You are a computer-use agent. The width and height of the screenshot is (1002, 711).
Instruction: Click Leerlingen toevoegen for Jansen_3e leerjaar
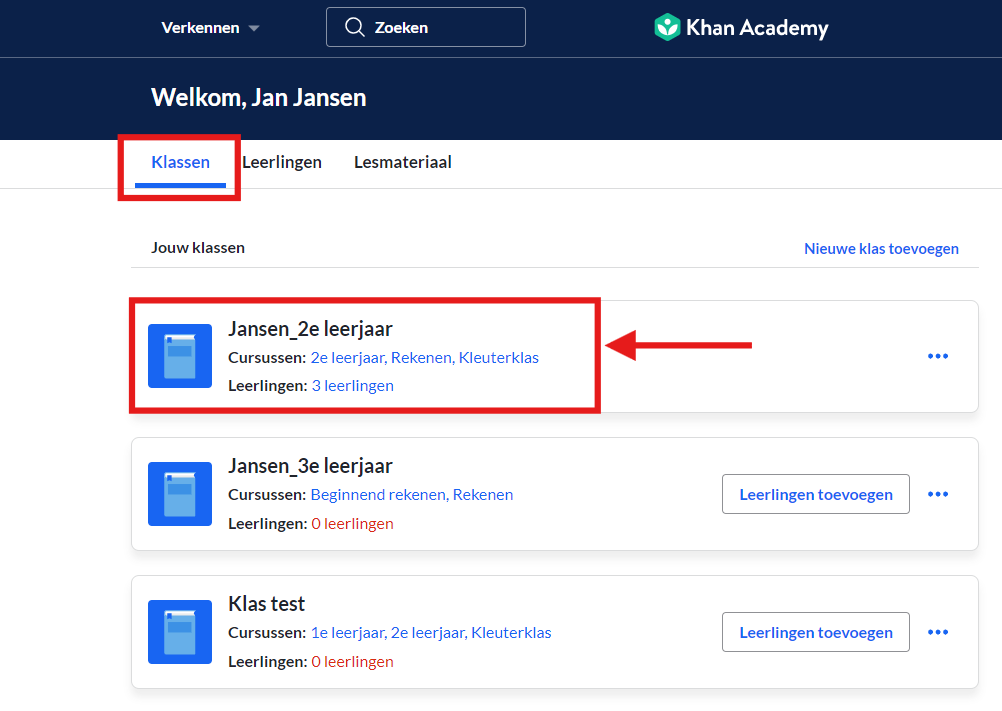[816, 494]
